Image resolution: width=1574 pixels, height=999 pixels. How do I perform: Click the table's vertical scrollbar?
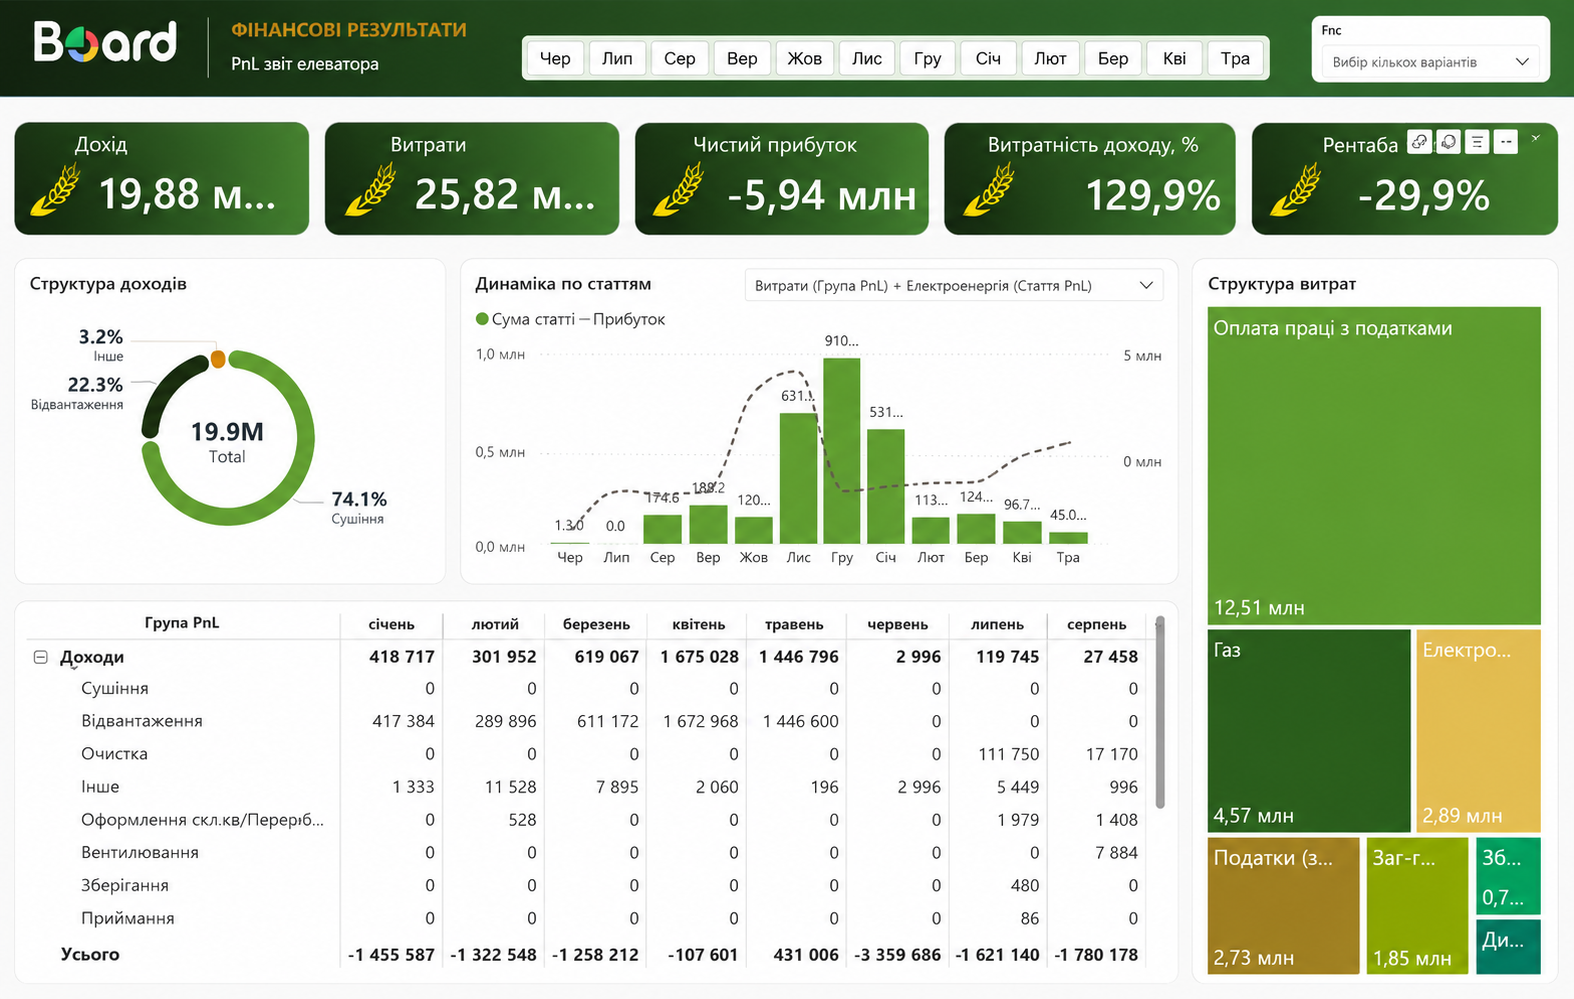[1160, 712]
